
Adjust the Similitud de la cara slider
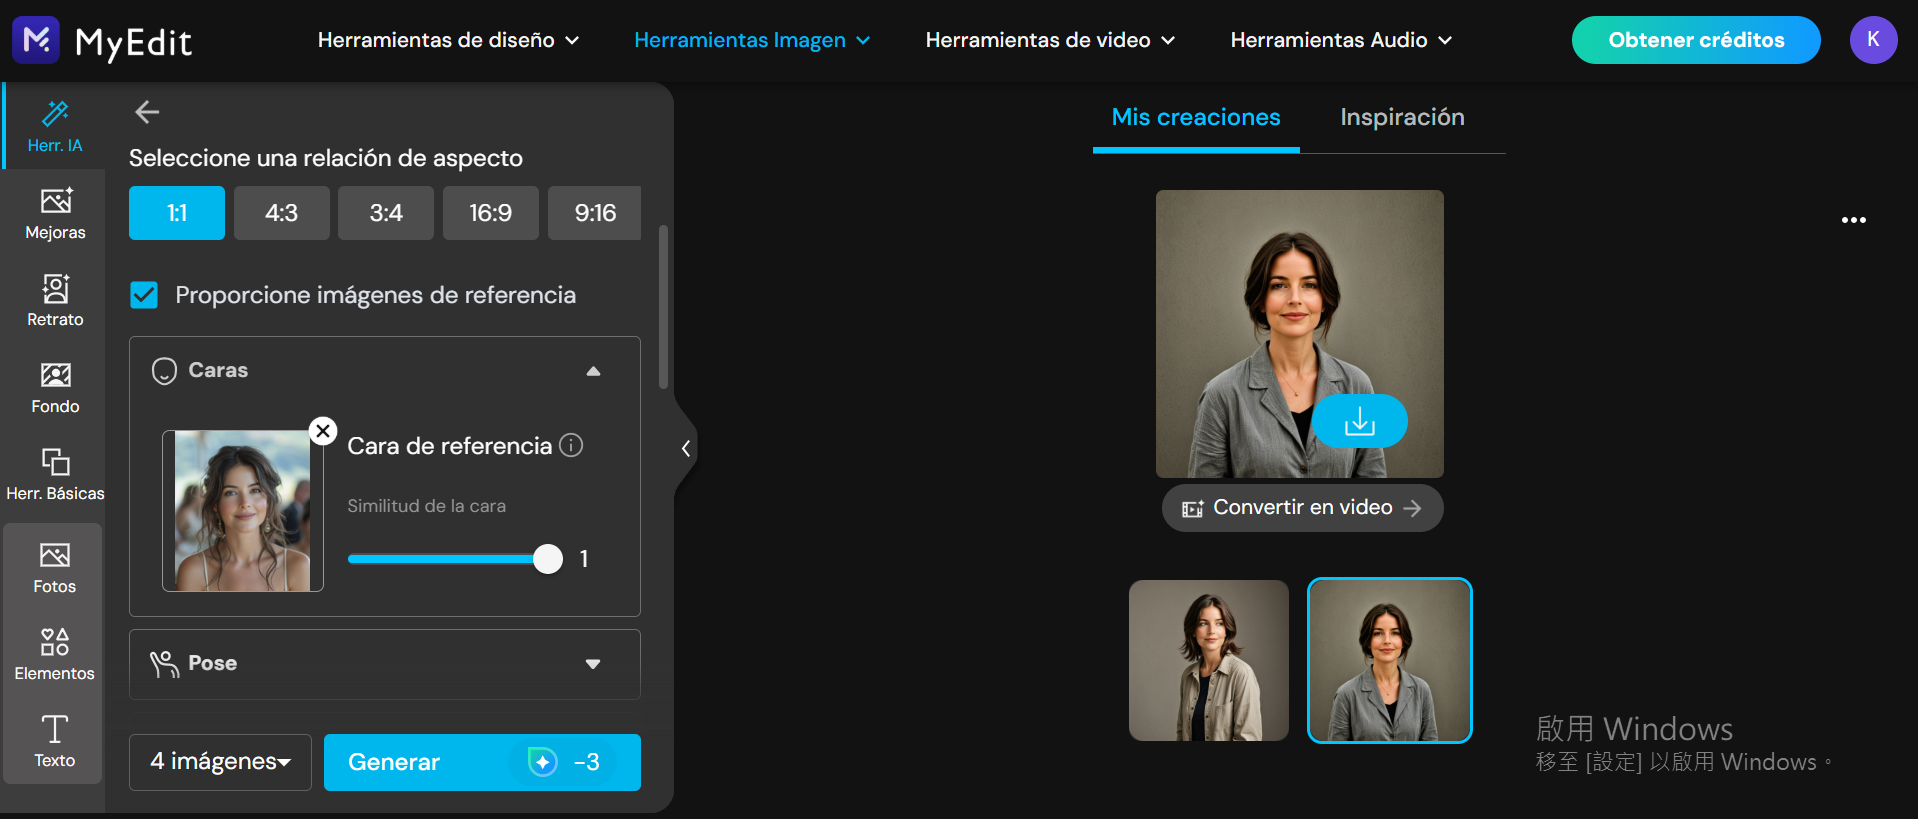click(547, 559)
